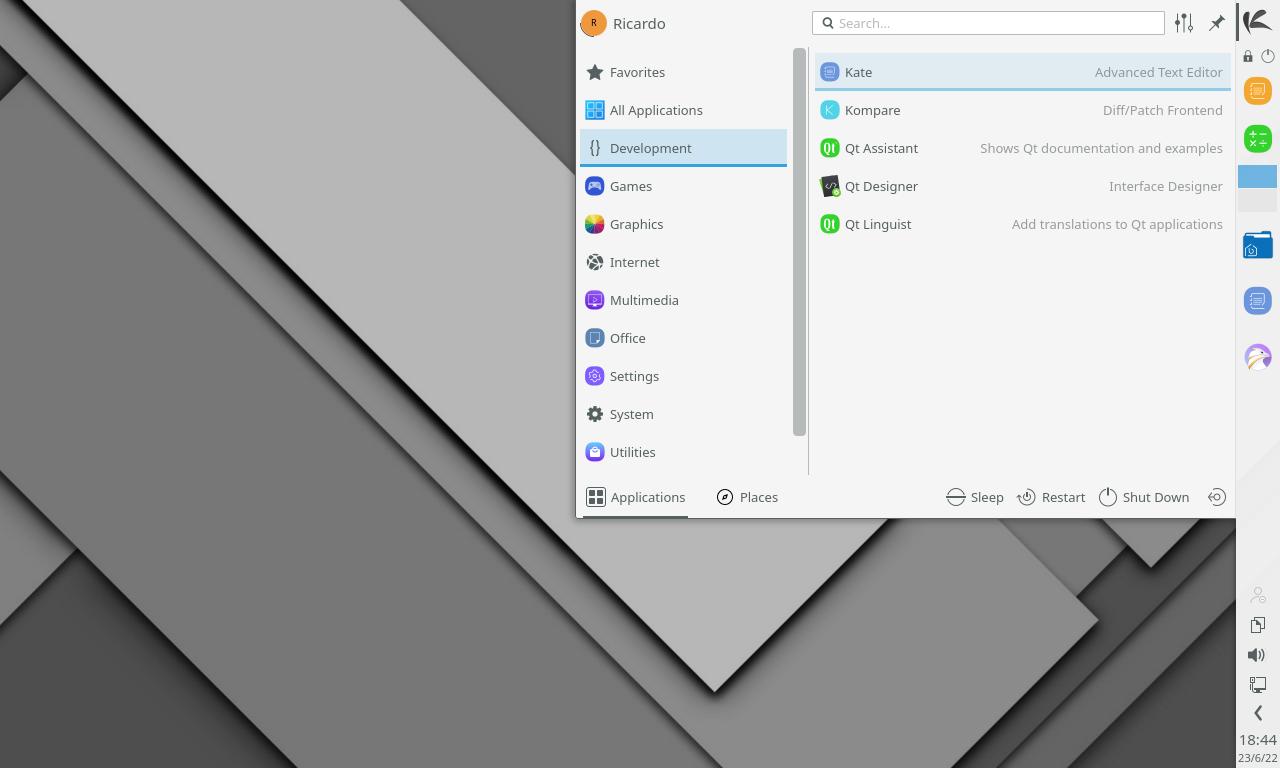Click "Add translations to Qt applications" text
The width and height of the screenshot is (1280, 768).
tap(1117, 224)
